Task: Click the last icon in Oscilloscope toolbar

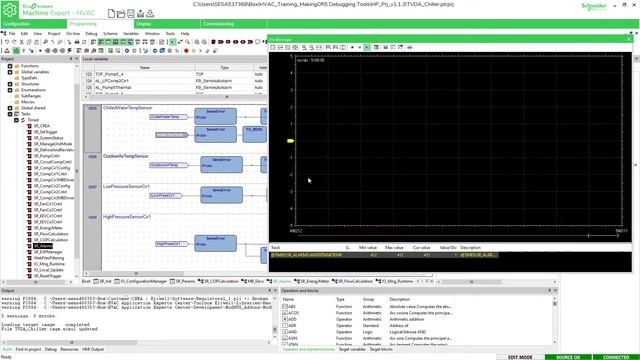Action: pos(409,47)
